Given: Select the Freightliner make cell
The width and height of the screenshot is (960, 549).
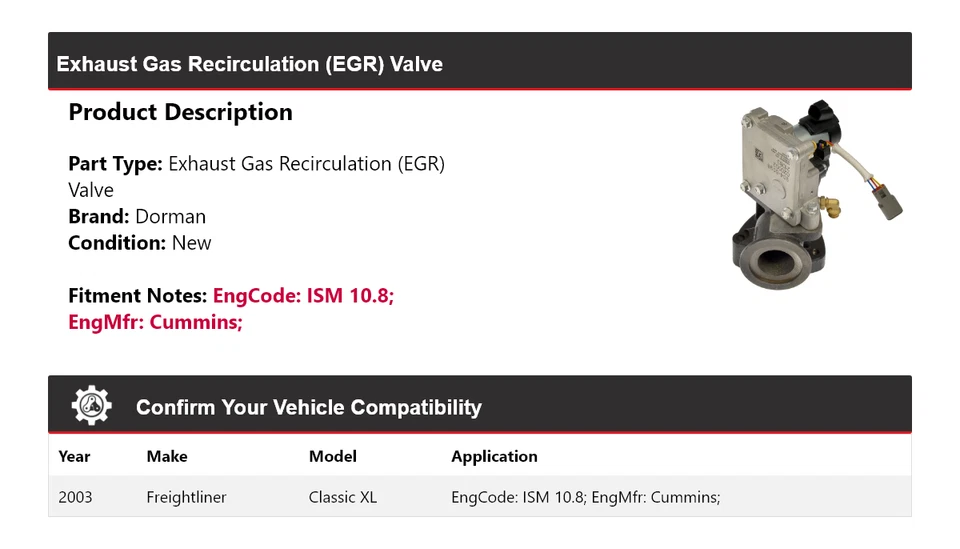Looking at the screenshot, I should coord(186,497).
